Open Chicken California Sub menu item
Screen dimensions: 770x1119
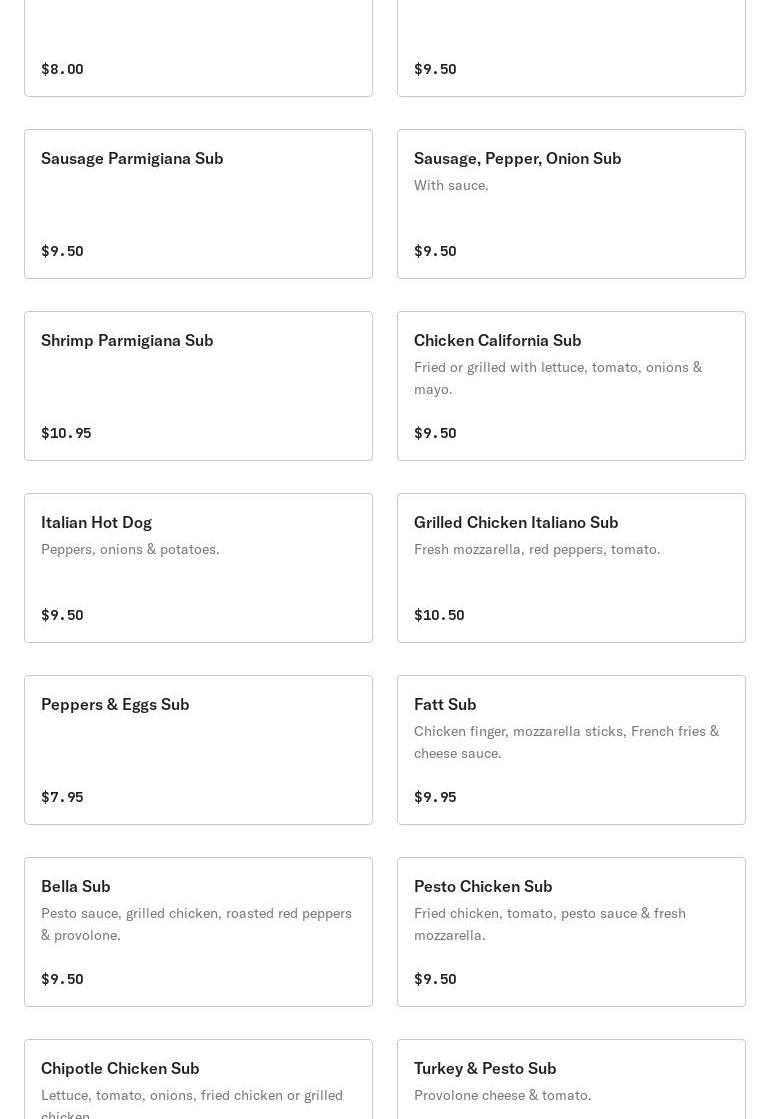tap(571, 386)
